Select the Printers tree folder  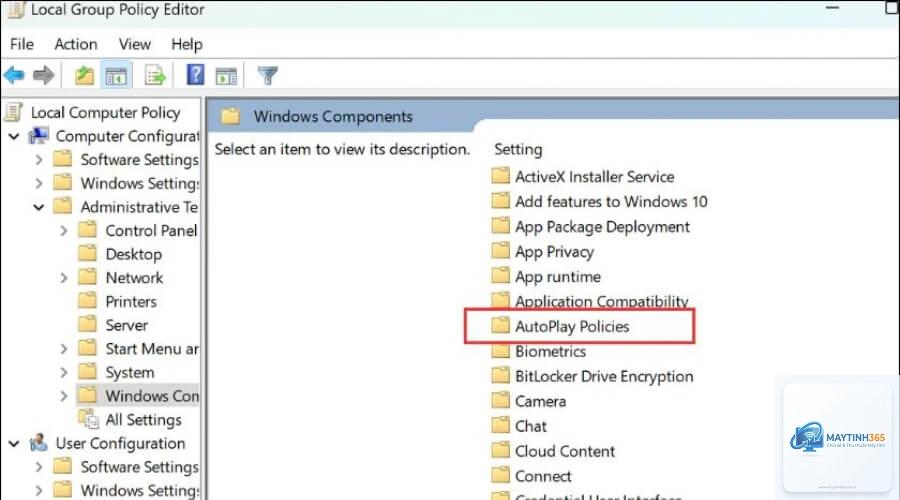click(131, 302)
